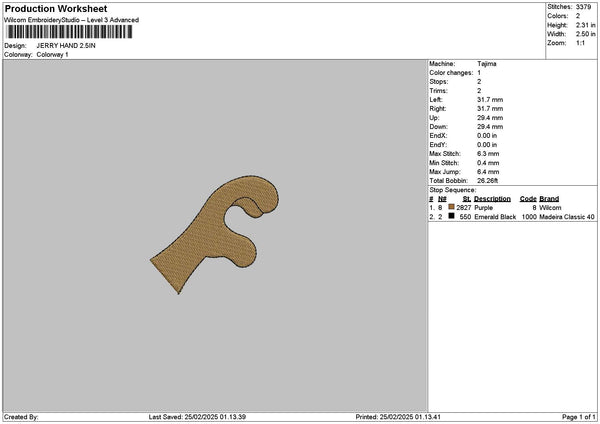Click the Description column header
The image size is (600, 424).
tap(492, 198)
